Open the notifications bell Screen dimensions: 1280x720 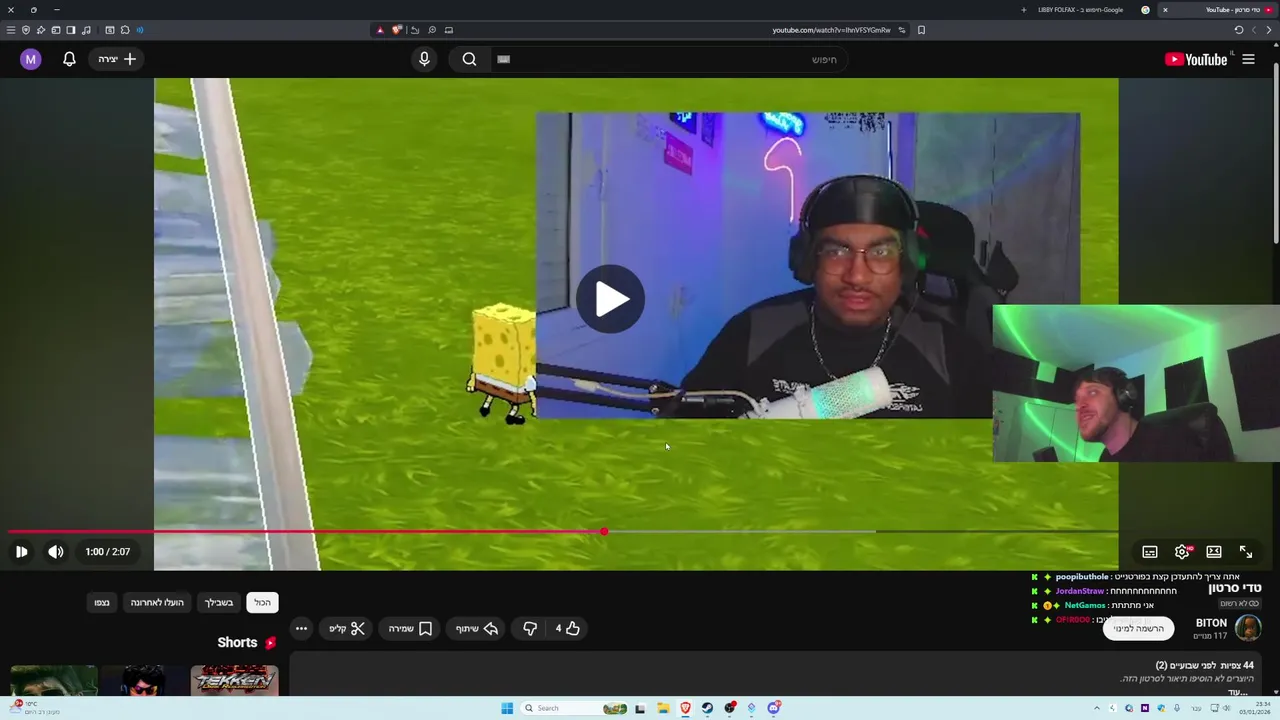coord(69,59)
